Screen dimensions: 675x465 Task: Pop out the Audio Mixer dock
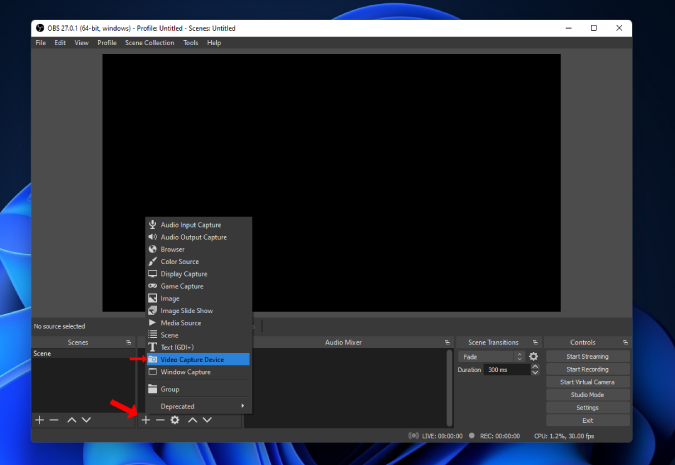[447, 342]
